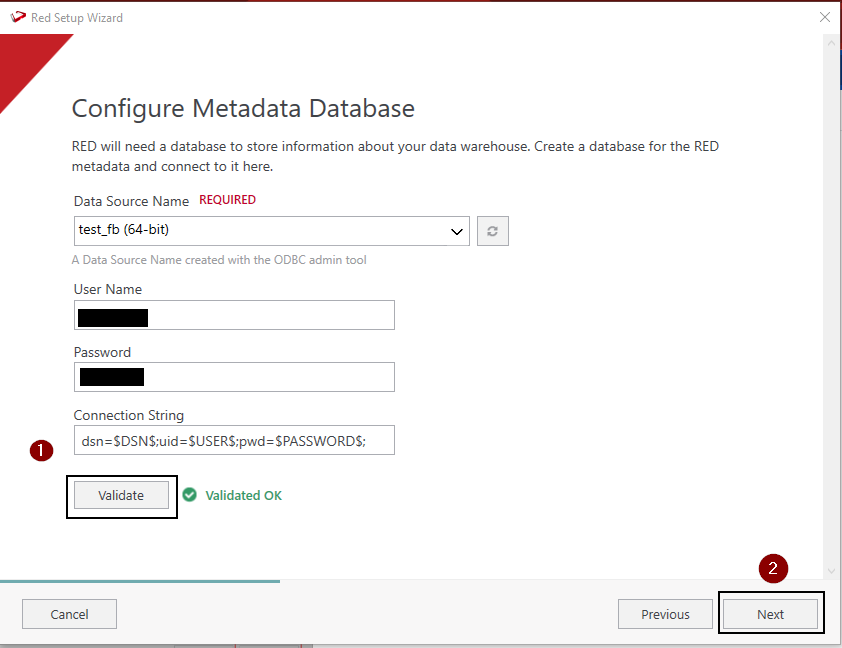The width and height of the screenshot is (842, 648).
Task: Click the Configure Metadata Database heading
Action: point(243,108)
